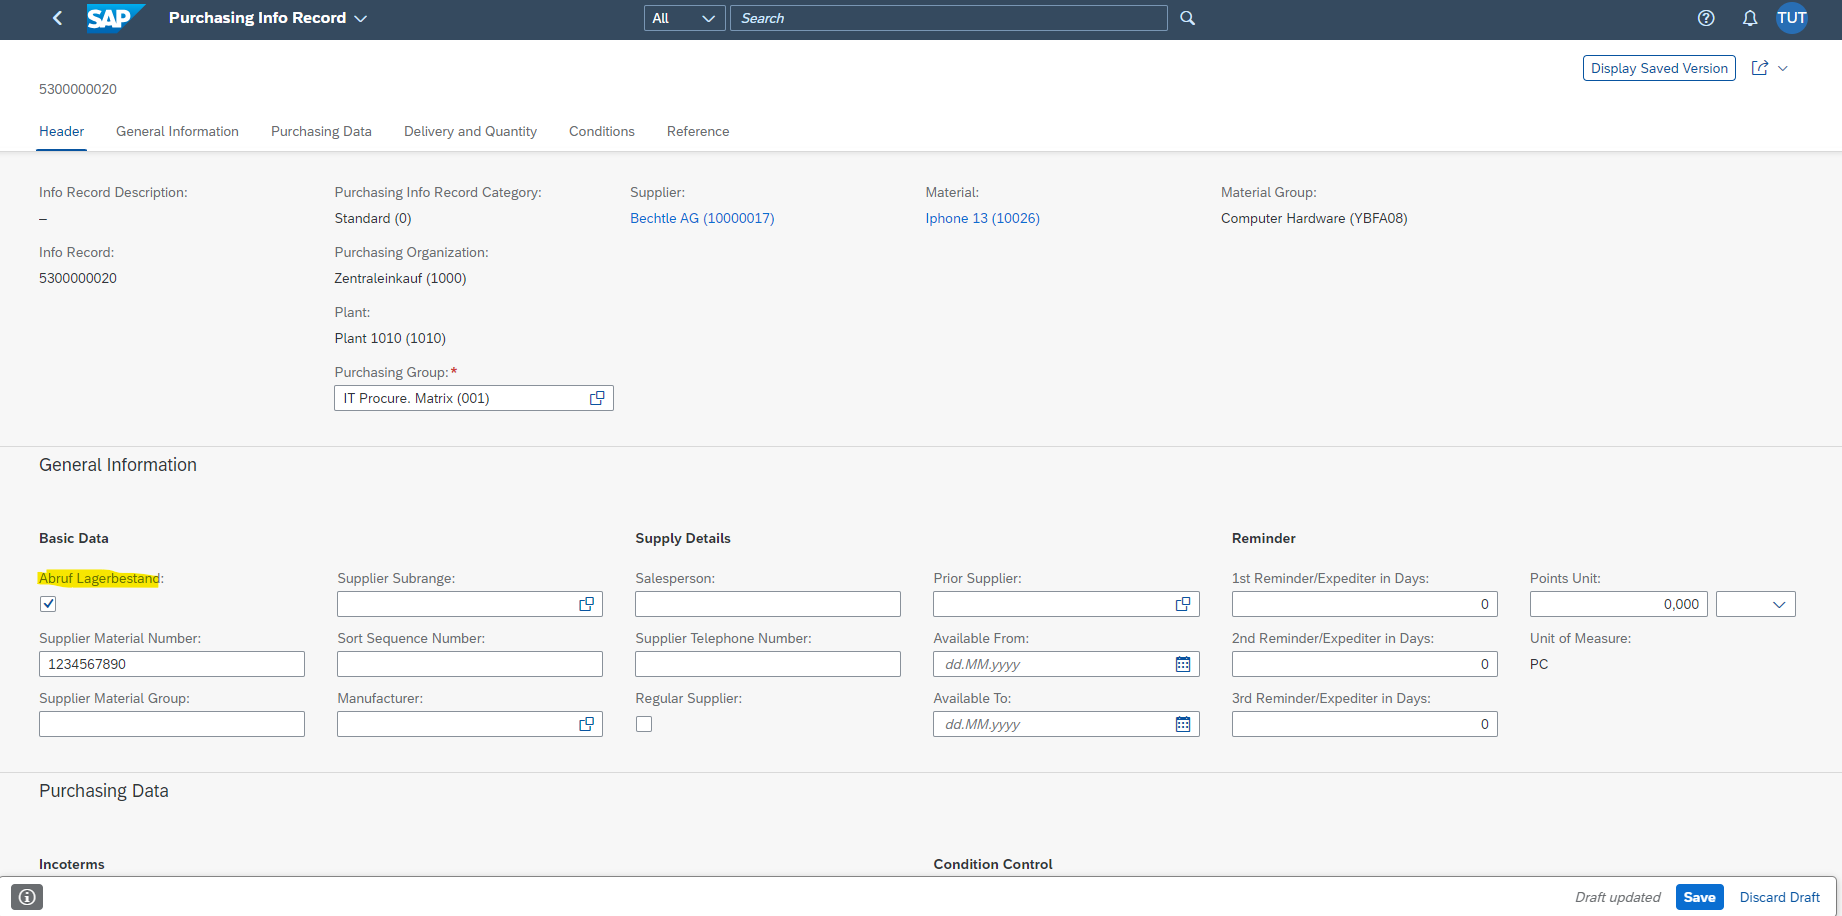Focus 3rd Reminder/Expediter in Days field
This screenshot has height=916, width=1842.
1364,724
